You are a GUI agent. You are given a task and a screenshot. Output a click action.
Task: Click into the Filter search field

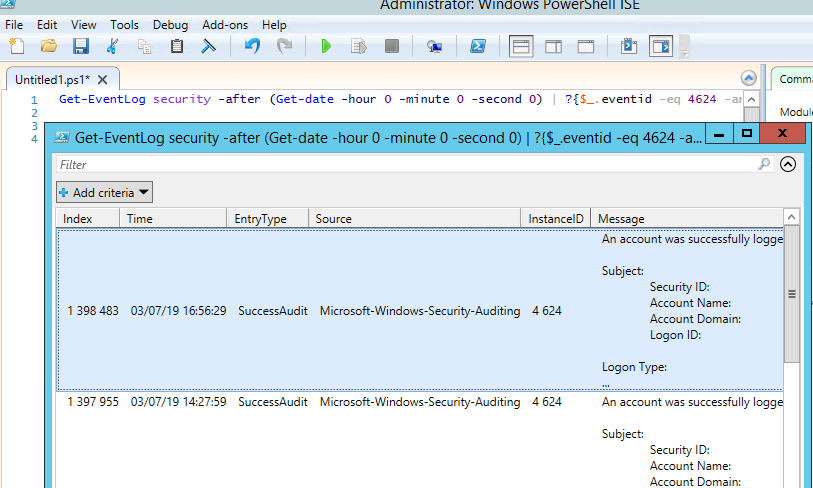coord(407,164)
